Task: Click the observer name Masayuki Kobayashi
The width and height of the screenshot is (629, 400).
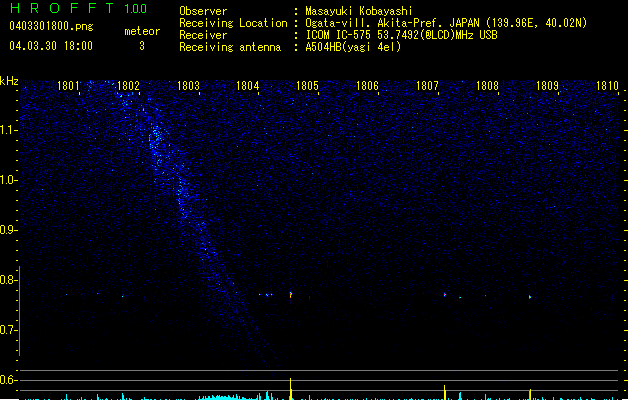Action: (x=359, y=11)
